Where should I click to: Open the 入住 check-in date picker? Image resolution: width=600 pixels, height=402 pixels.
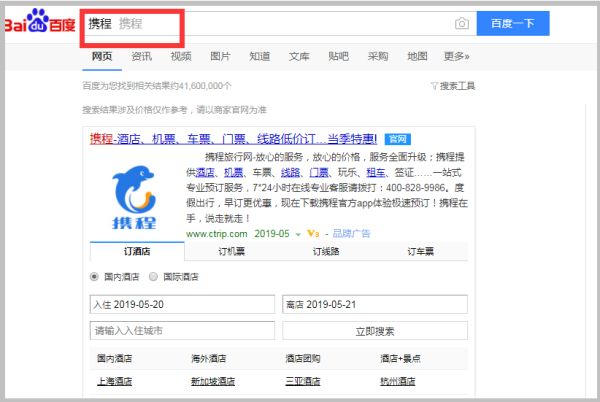[182, 304]
